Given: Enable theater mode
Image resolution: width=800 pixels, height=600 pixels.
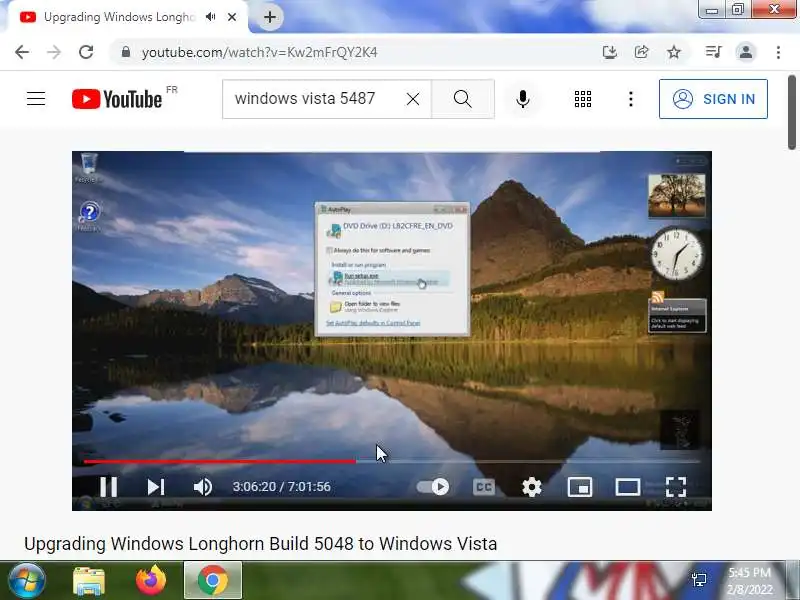Looking at the screenshot, I should pos(628,487).
